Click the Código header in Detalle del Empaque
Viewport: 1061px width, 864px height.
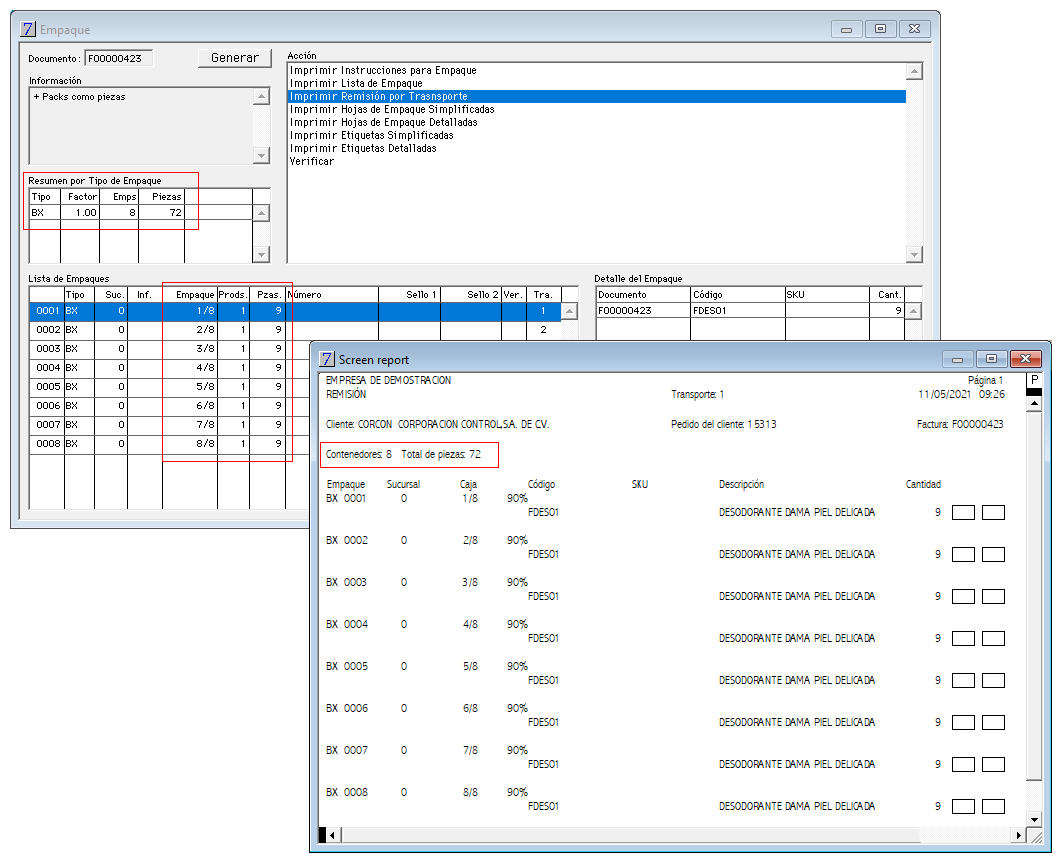click(738, 295)
